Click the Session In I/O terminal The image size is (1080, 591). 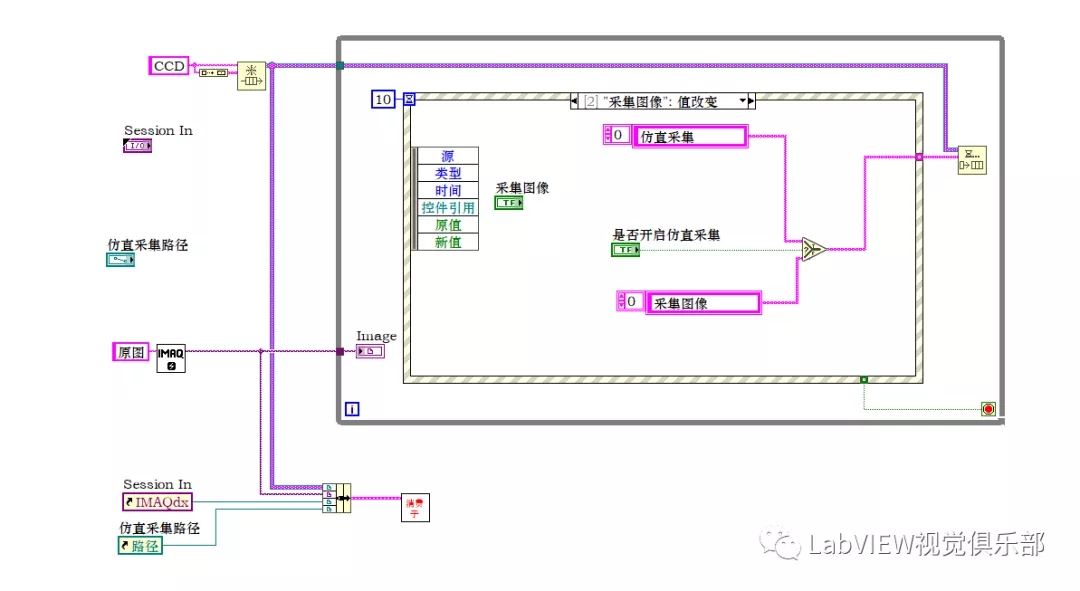coord(137,147)
